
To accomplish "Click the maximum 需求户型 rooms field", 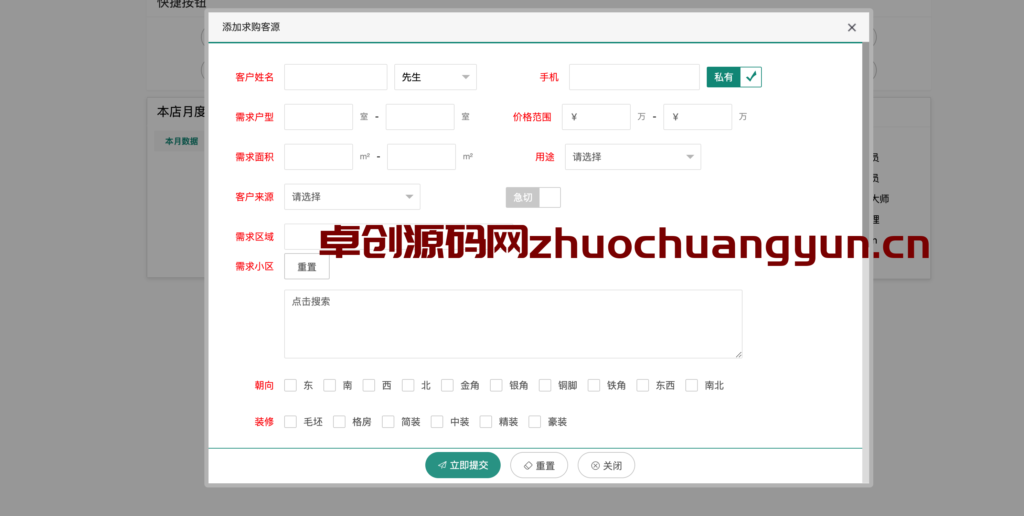I will coord(420,117).
